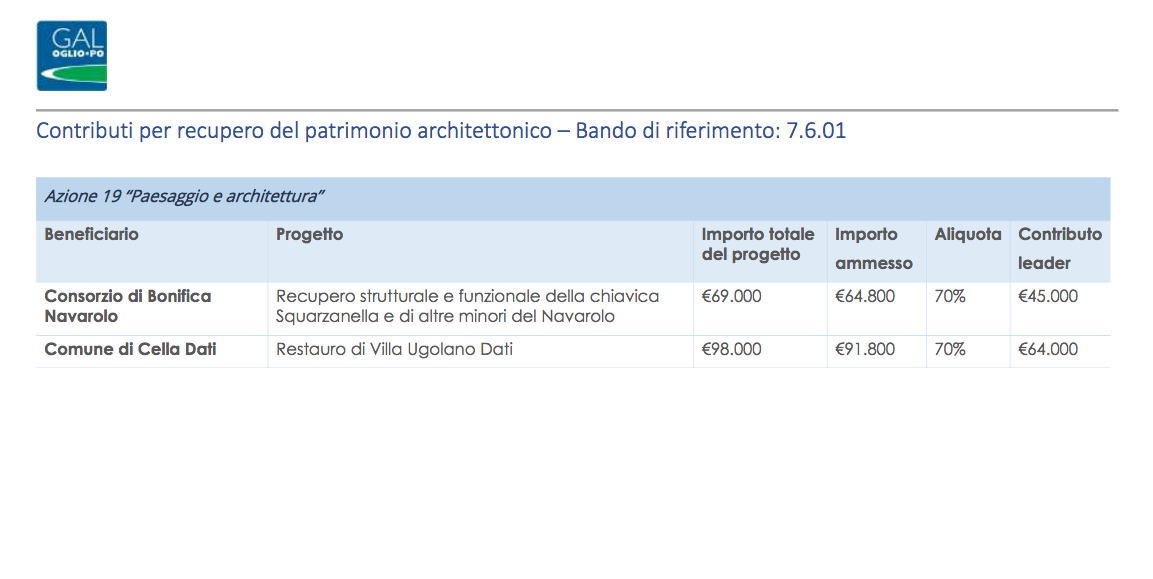This screenshot has width=1153, height=579.
Task: Click the €69.000 total amount cell
Action: pos(731,297)
